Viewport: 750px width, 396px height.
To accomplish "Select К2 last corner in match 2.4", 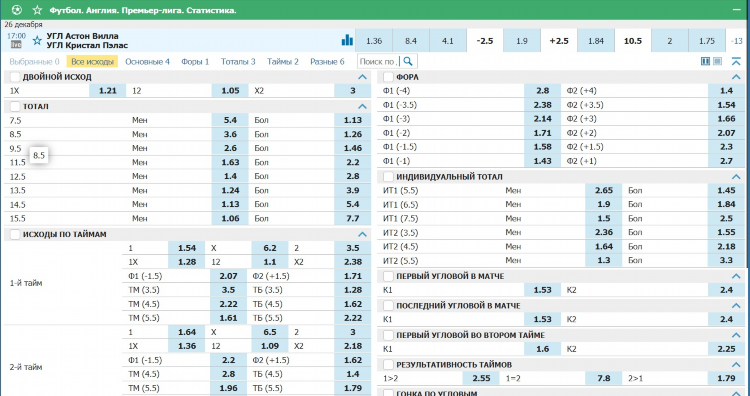I will coord(726,319).
